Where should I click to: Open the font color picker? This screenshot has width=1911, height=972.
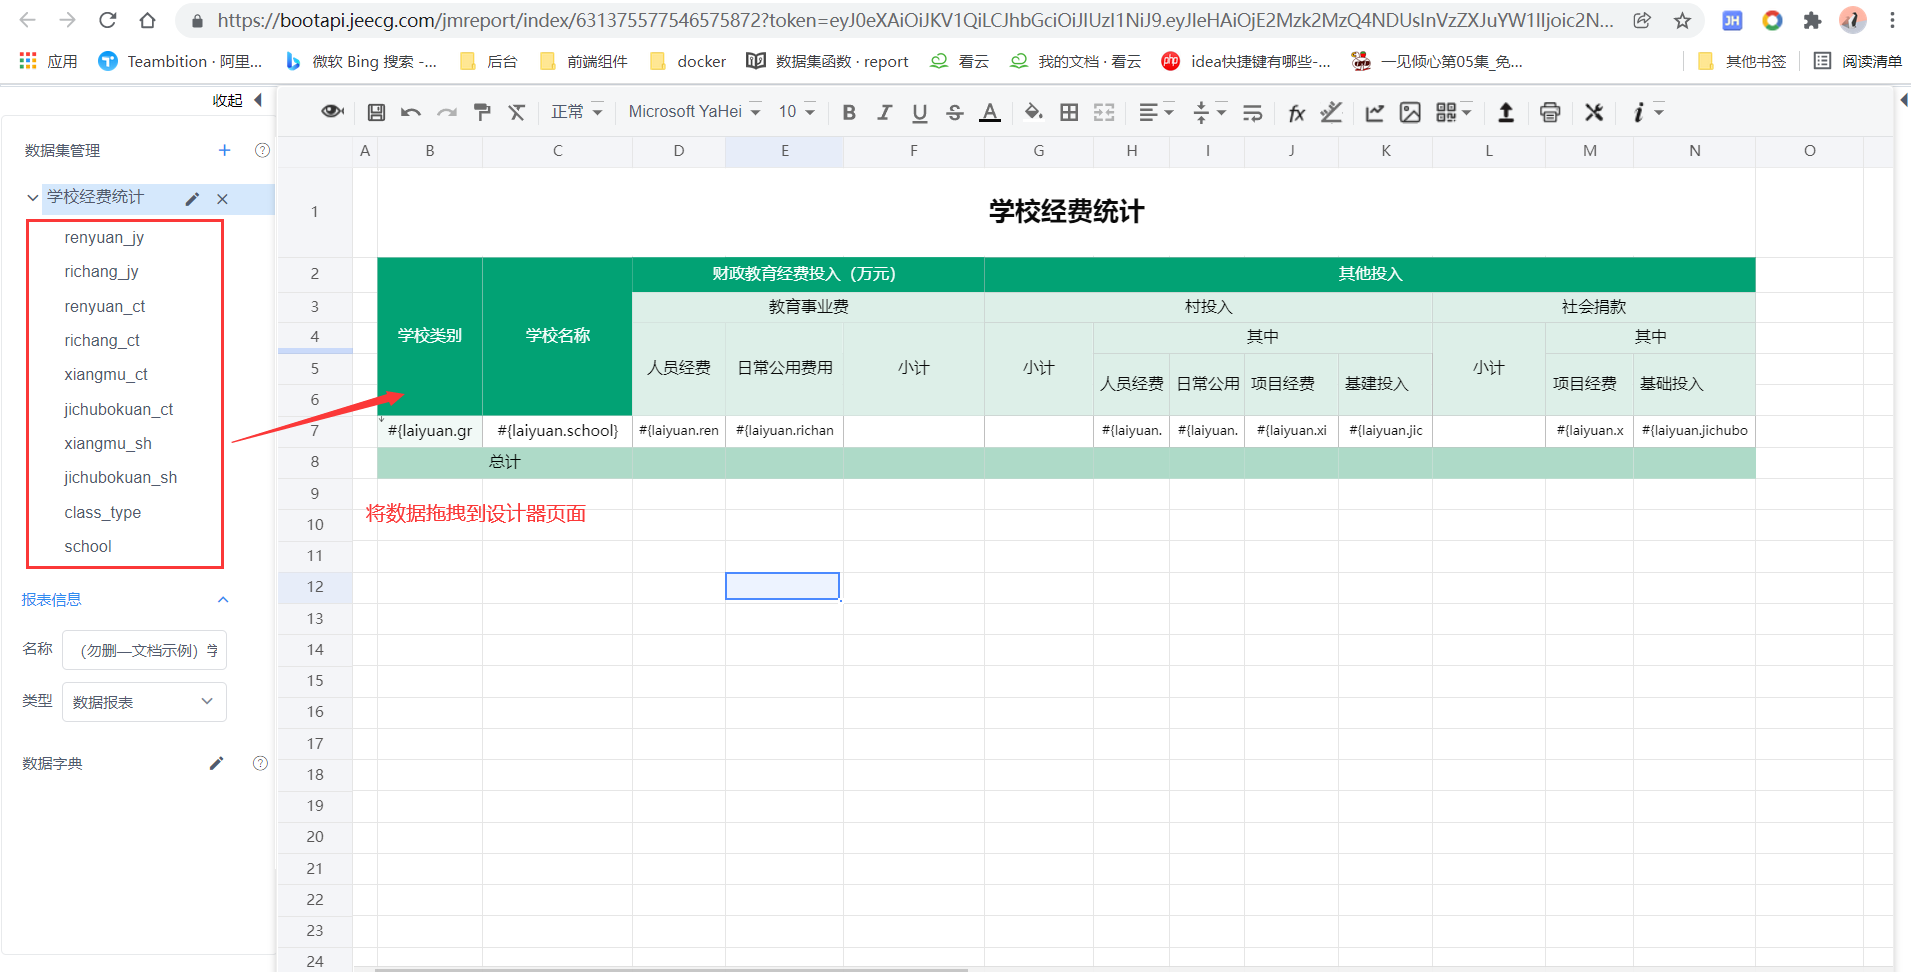[990, 112]
